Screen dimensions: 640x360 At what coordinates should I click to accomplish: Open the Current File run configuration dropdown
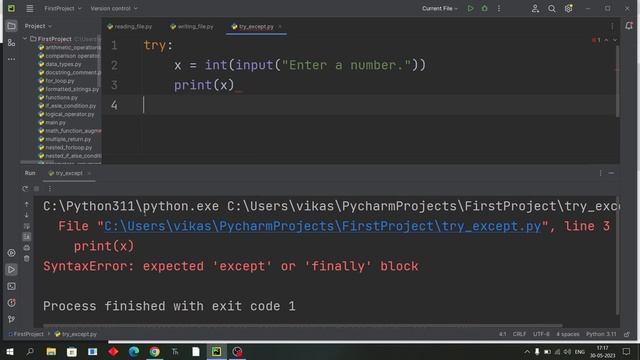click(440, 8)
